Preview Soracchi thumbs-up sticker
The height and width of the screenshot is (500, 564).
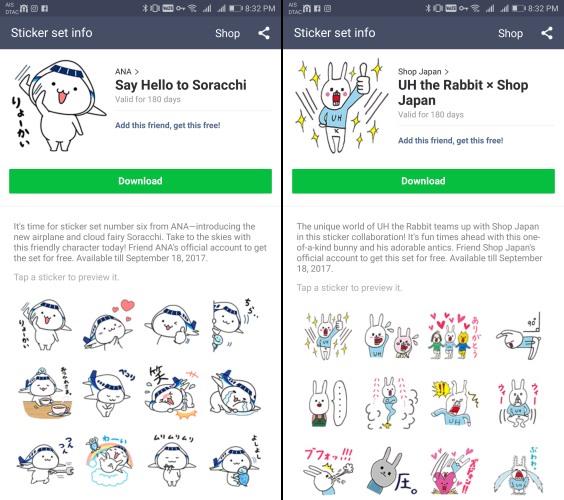click(171, 324)
